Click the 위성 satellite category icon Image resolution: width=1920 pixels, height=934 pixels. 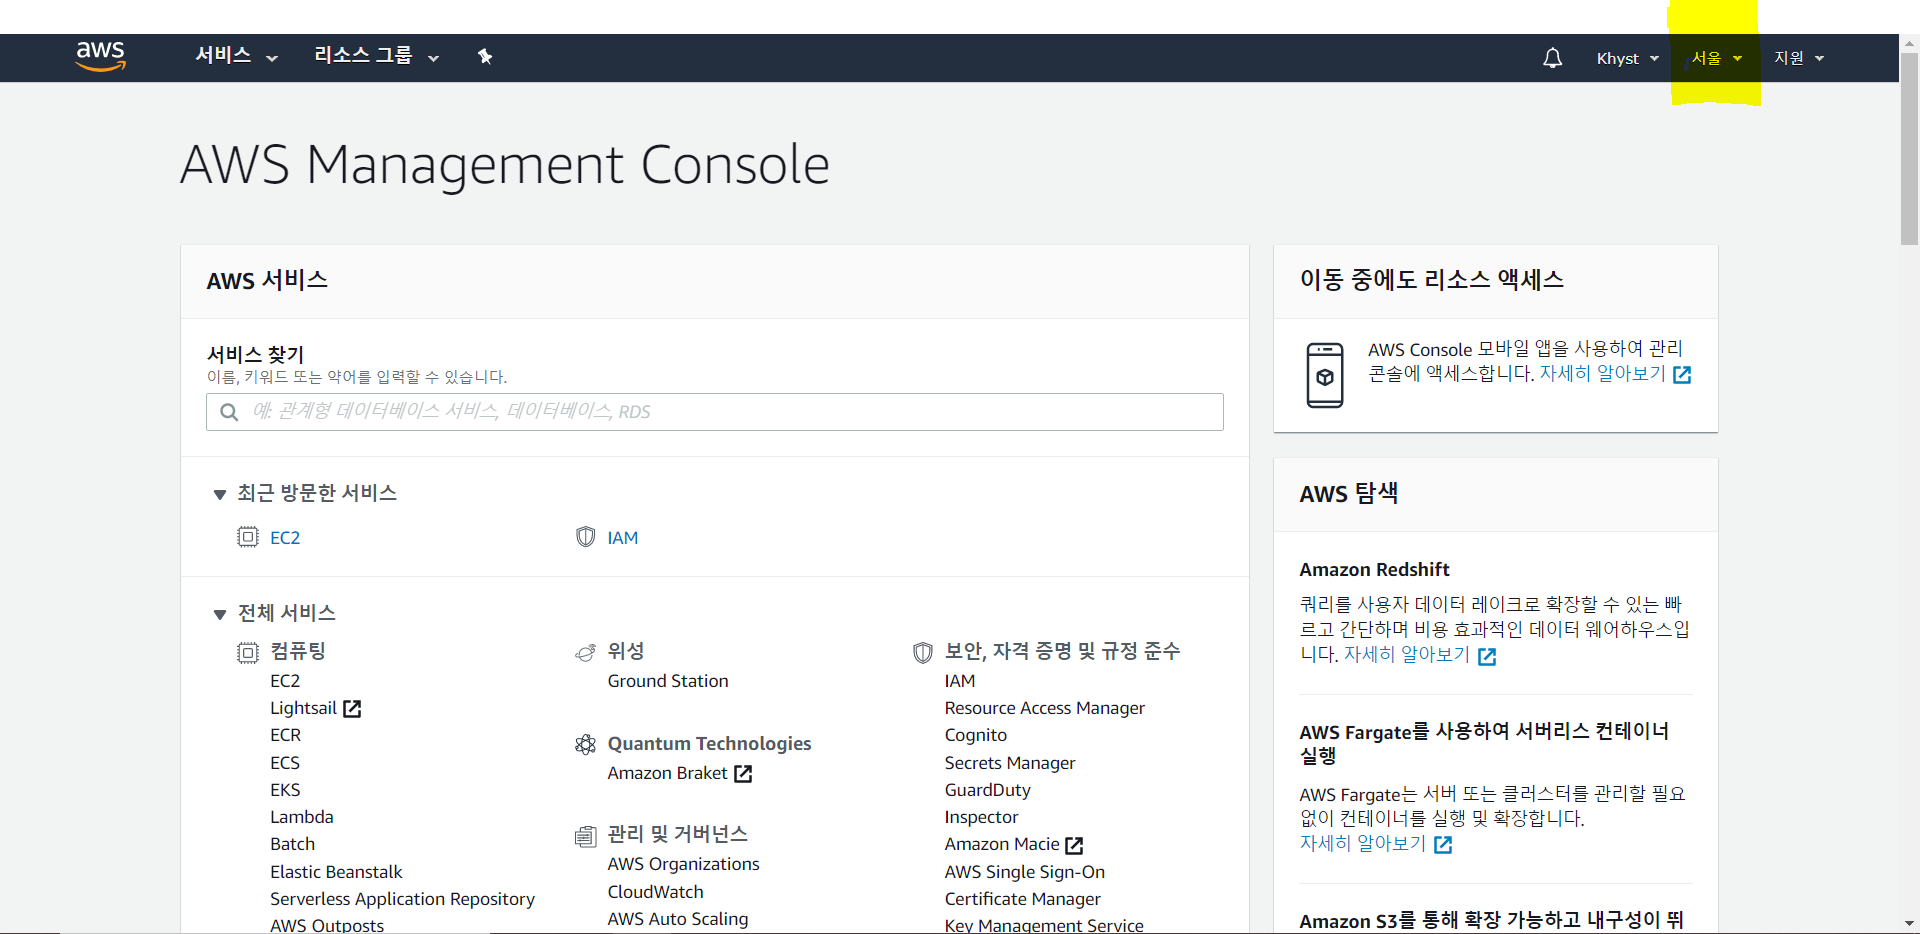pyautogui.click(x=585, y=653)
